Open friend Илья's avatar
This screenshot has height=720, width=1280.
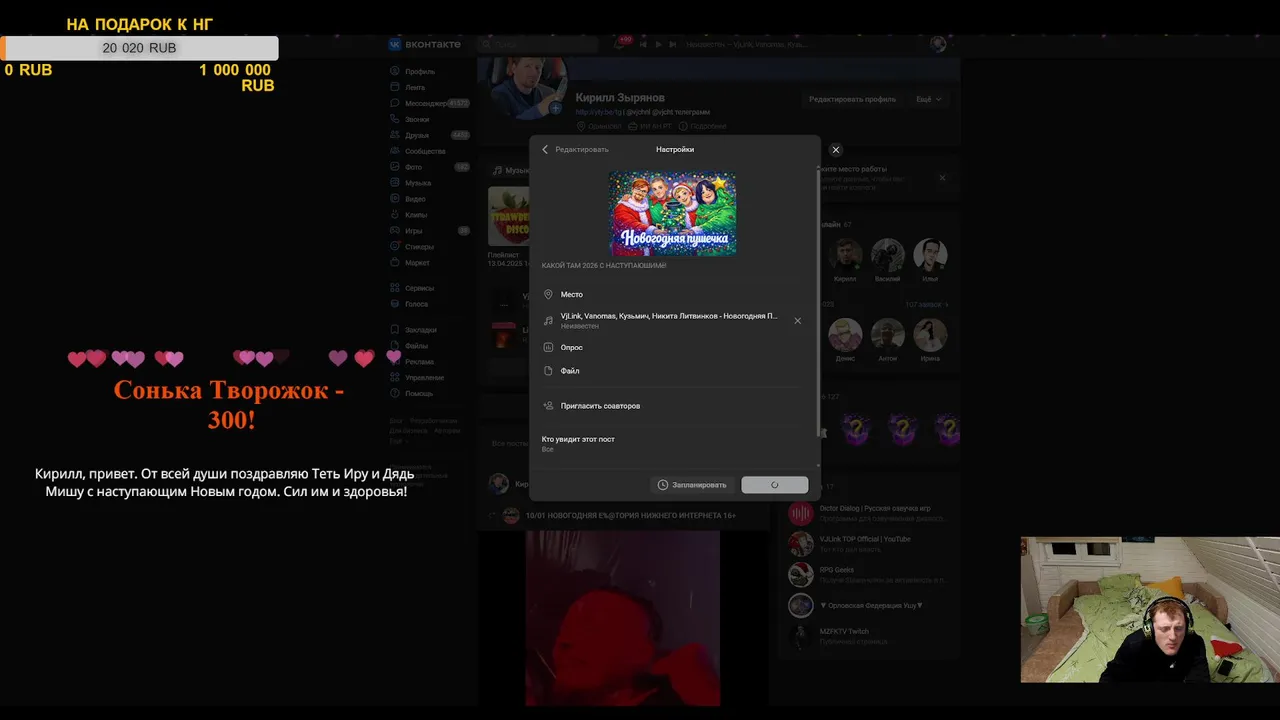tap(930, 255)
